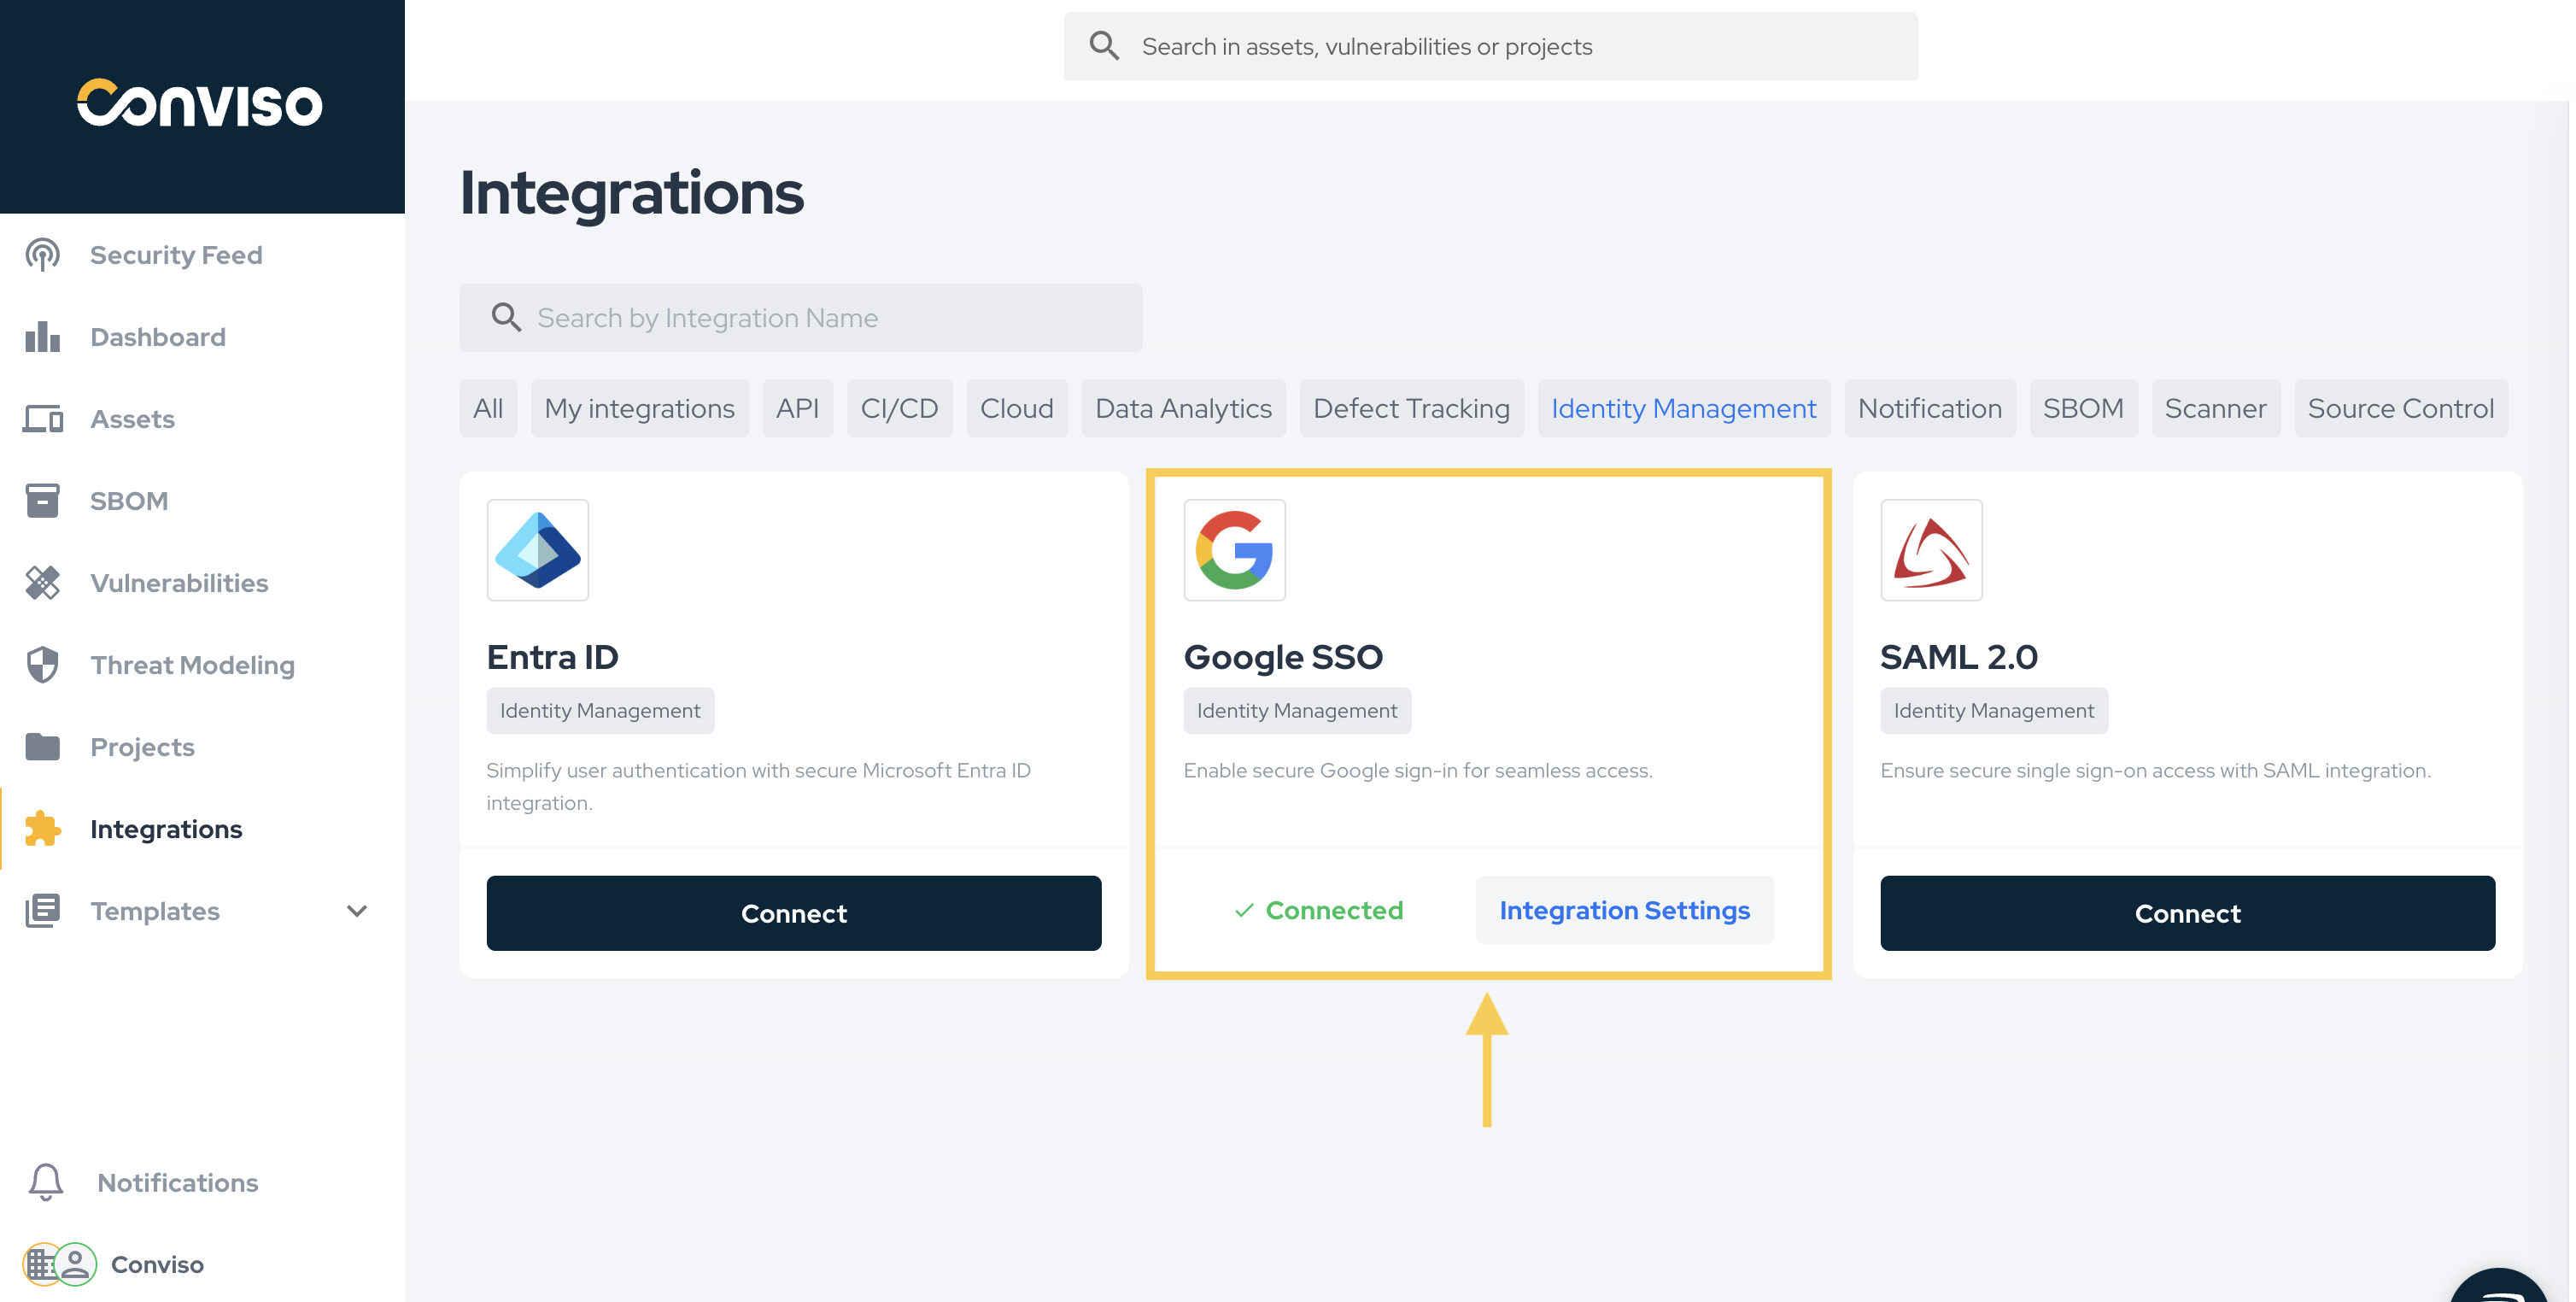Open Google SSO Integration Settings
This screenshot has width=2576, height=1302.
pos(1624,910)
